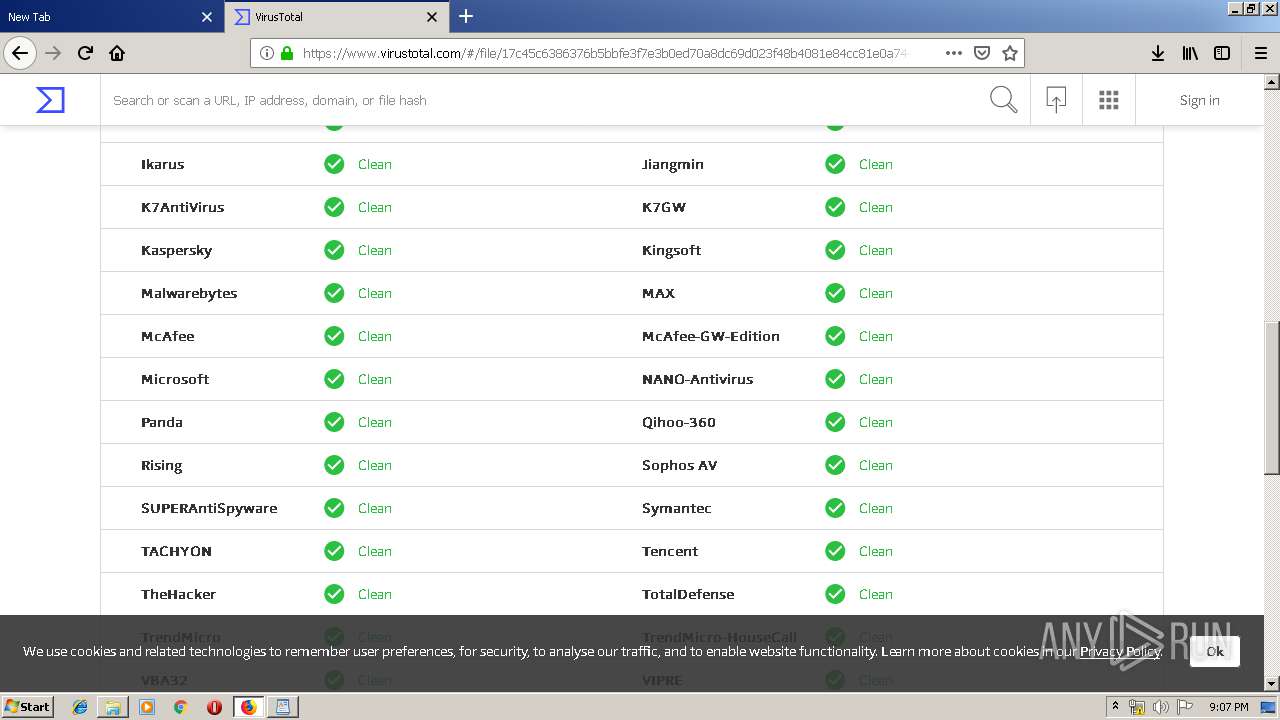Click the Qihoo-360 green check icon

tap(835, 422)
